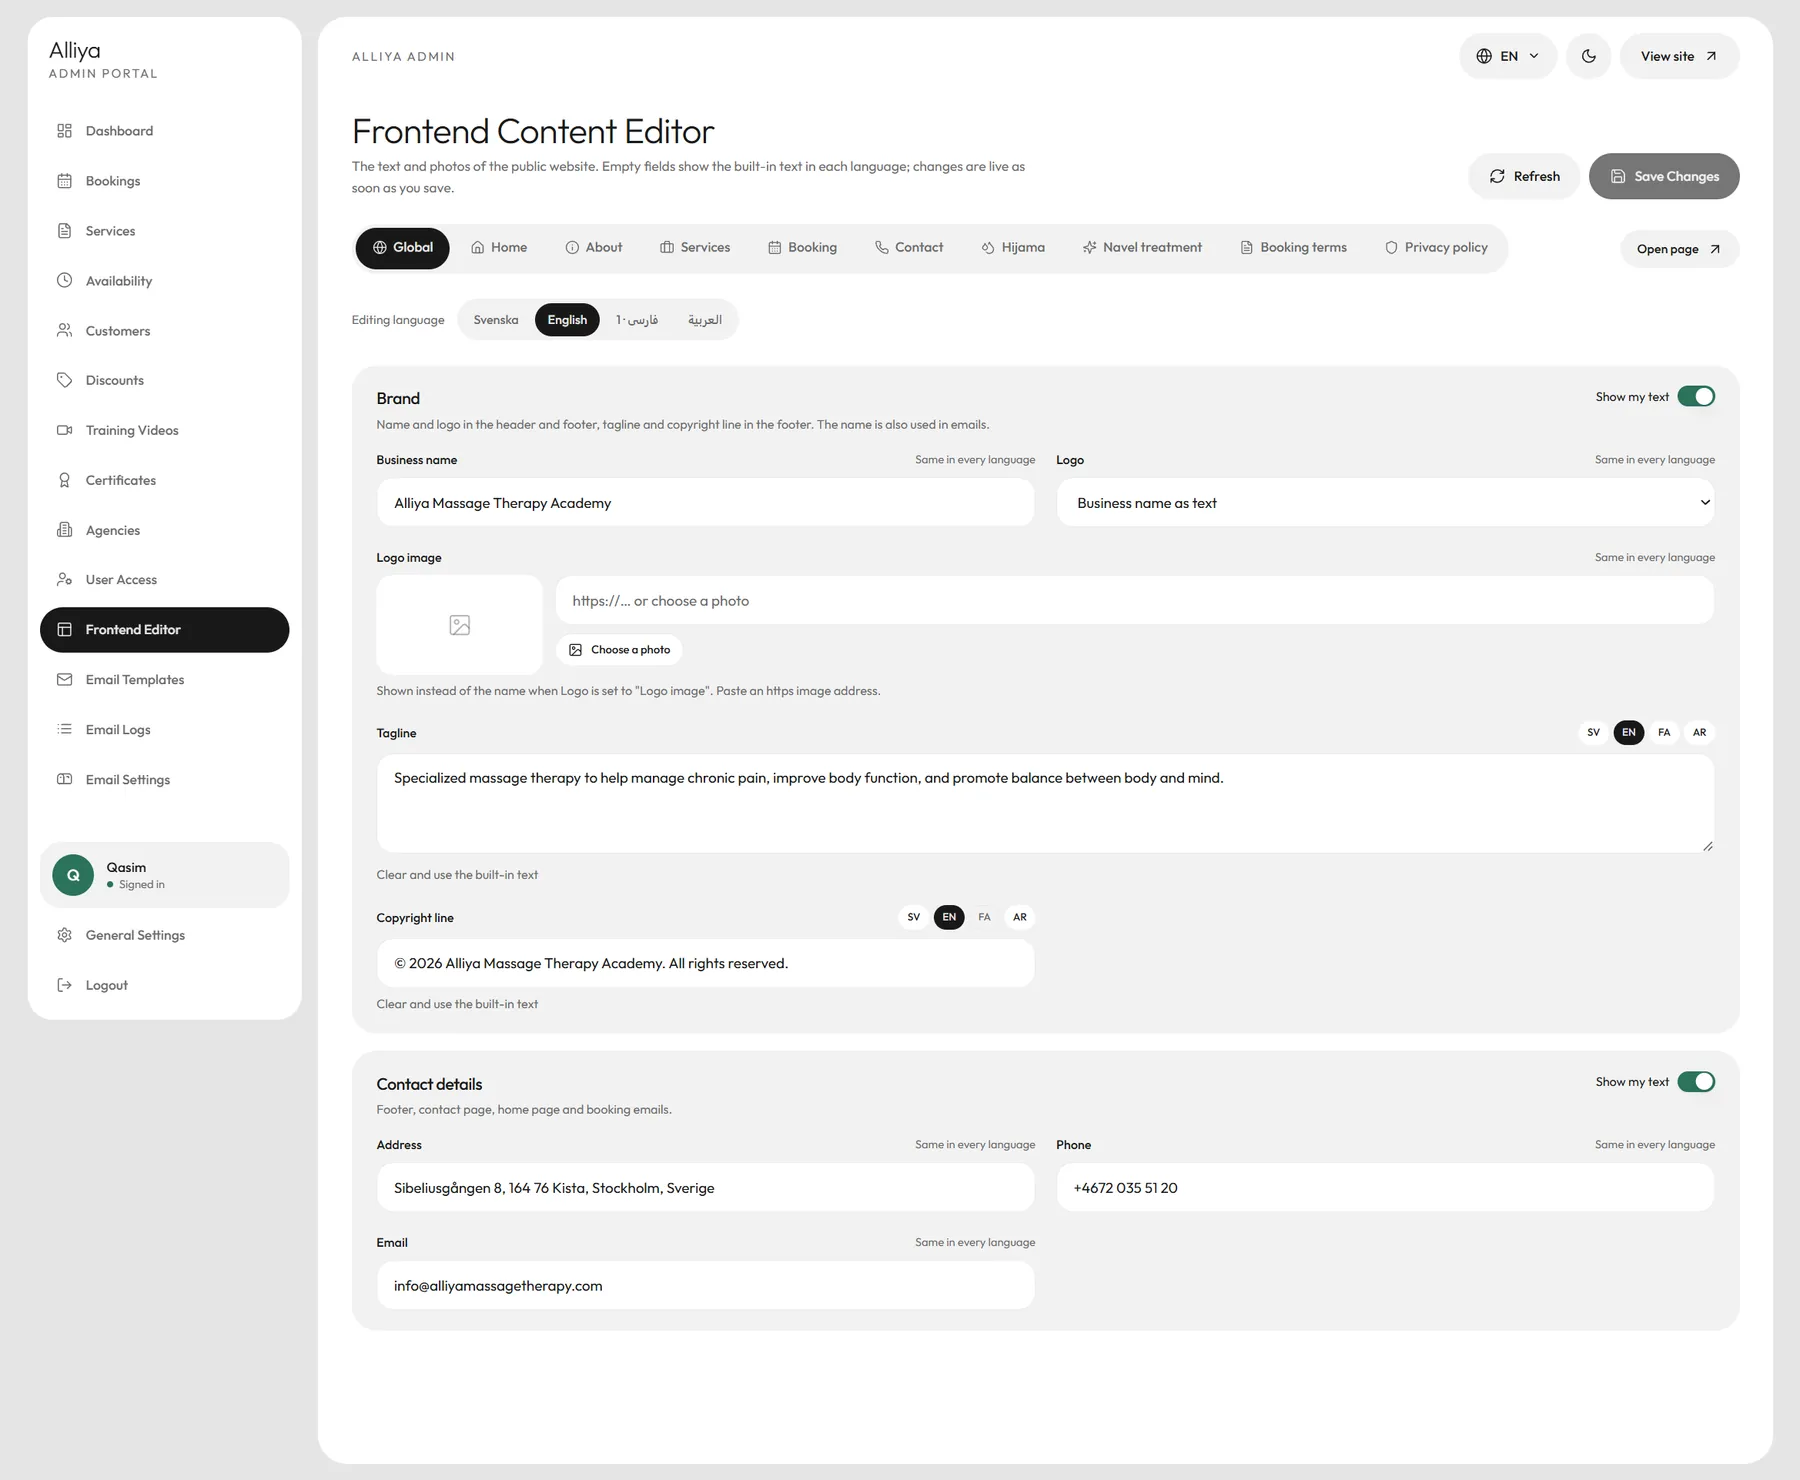
Task: Click the Email Templates envelope icon
Action: tap(65, 680)
